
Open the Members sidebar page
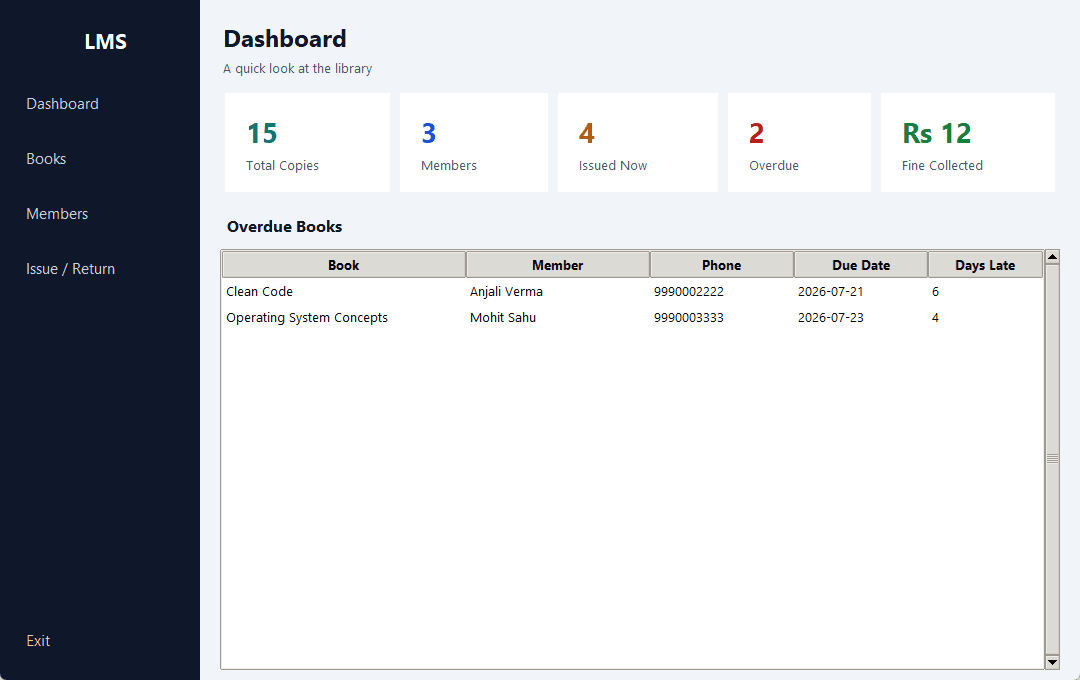click(57, 214)
